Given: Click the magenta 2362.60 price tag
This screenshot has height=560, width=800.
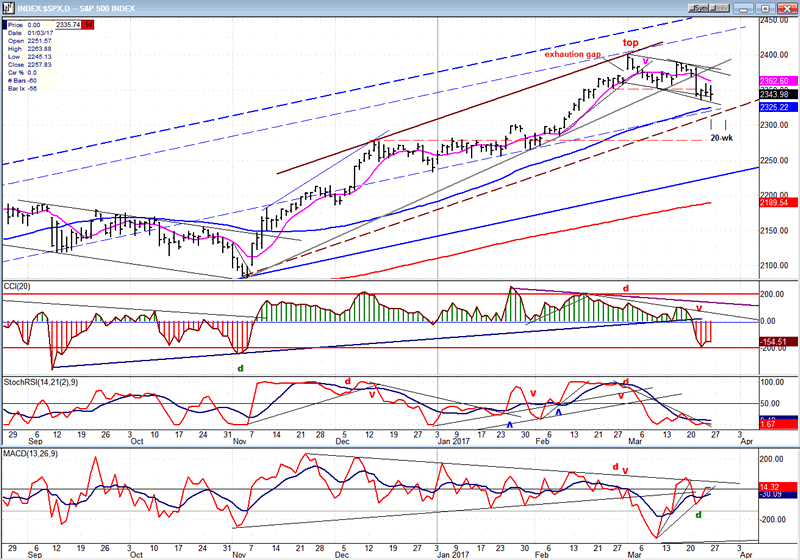Looking at the screenshot, I should tap(776, 81).
